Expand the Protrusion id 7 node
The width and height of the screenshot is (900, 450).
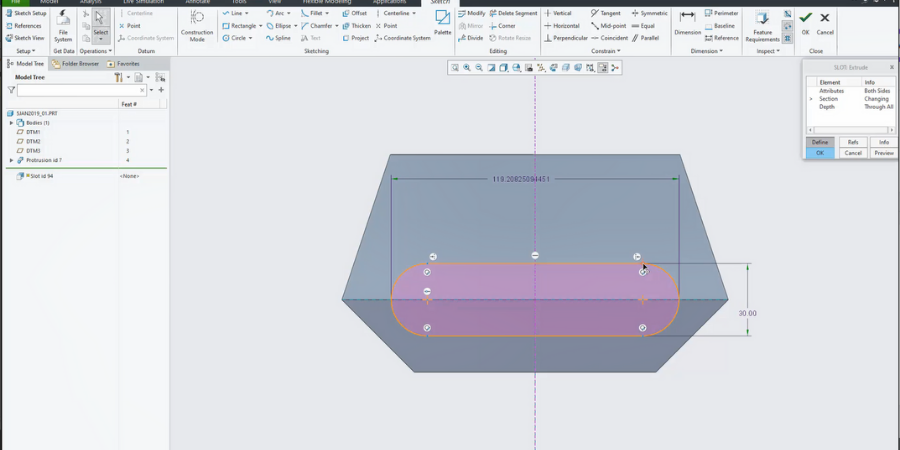point(11,160)
